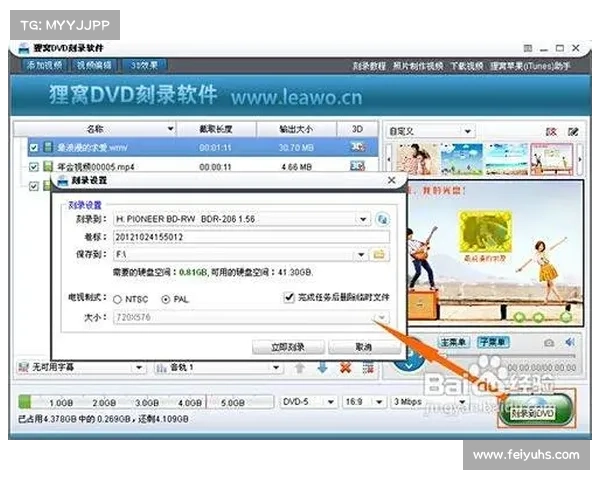Click the 截取长度 column header
This screenshot has height=480, width=600.
216,129
